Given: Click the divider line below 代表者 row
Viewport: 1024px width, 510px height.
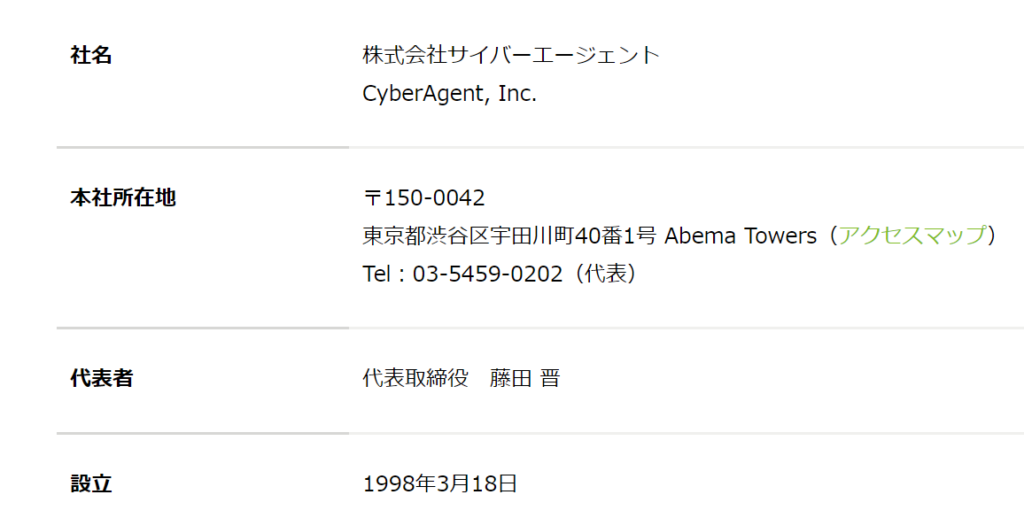Looking at the screenshot, I should [x=540, y=433].
